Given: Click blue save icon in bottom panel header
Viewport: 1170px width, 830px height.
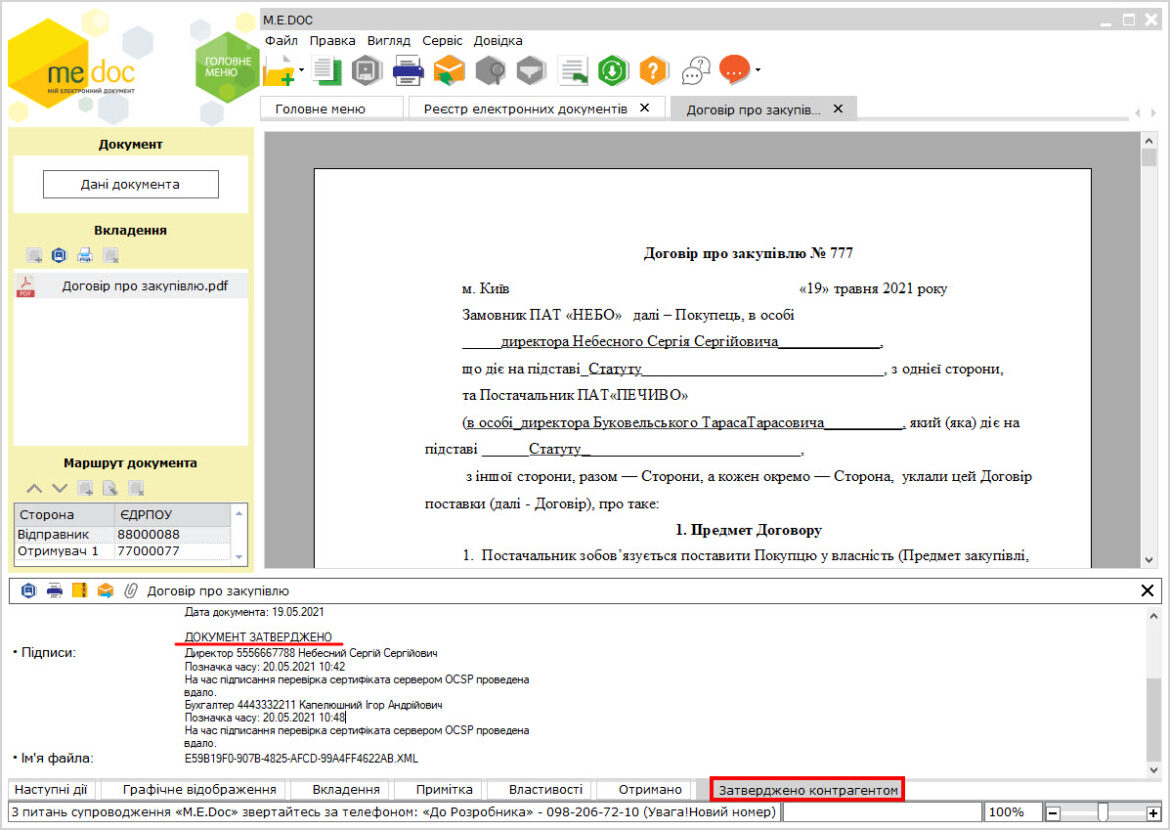Looking at the screenshot, I should 28,591.
